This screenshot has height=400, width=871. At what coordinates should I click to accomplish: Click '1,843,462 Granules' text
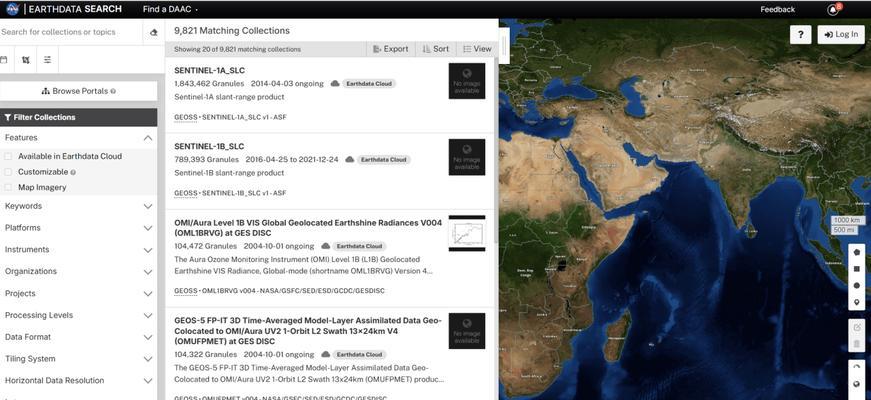209,84
